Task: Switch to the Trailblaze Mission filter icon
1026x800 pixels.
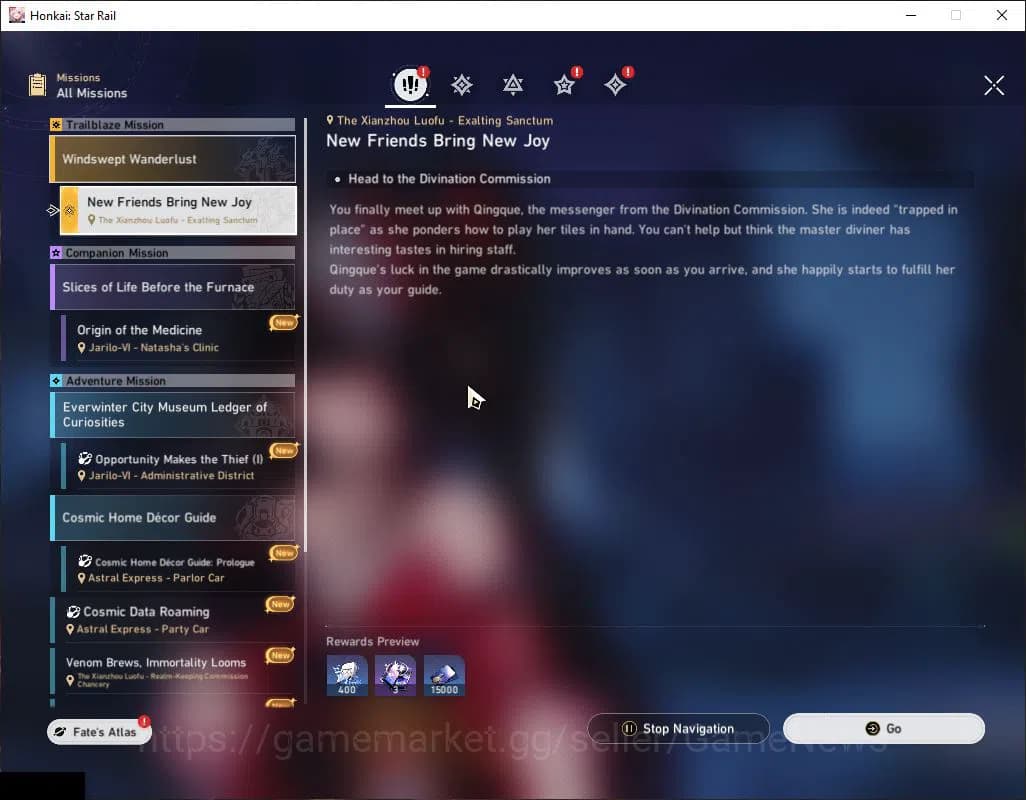Action: pyautogui.click(x=462, y=84)
